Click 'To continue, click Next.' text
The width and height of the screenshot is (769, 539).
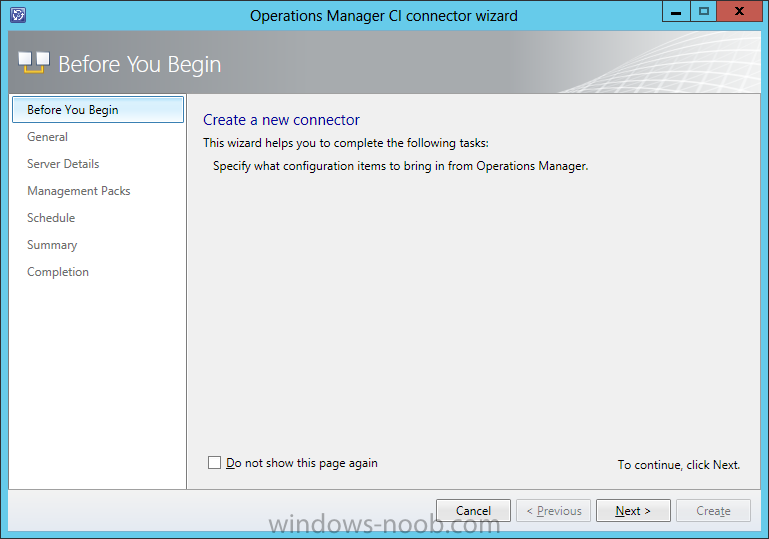click(x=679, y=464)
